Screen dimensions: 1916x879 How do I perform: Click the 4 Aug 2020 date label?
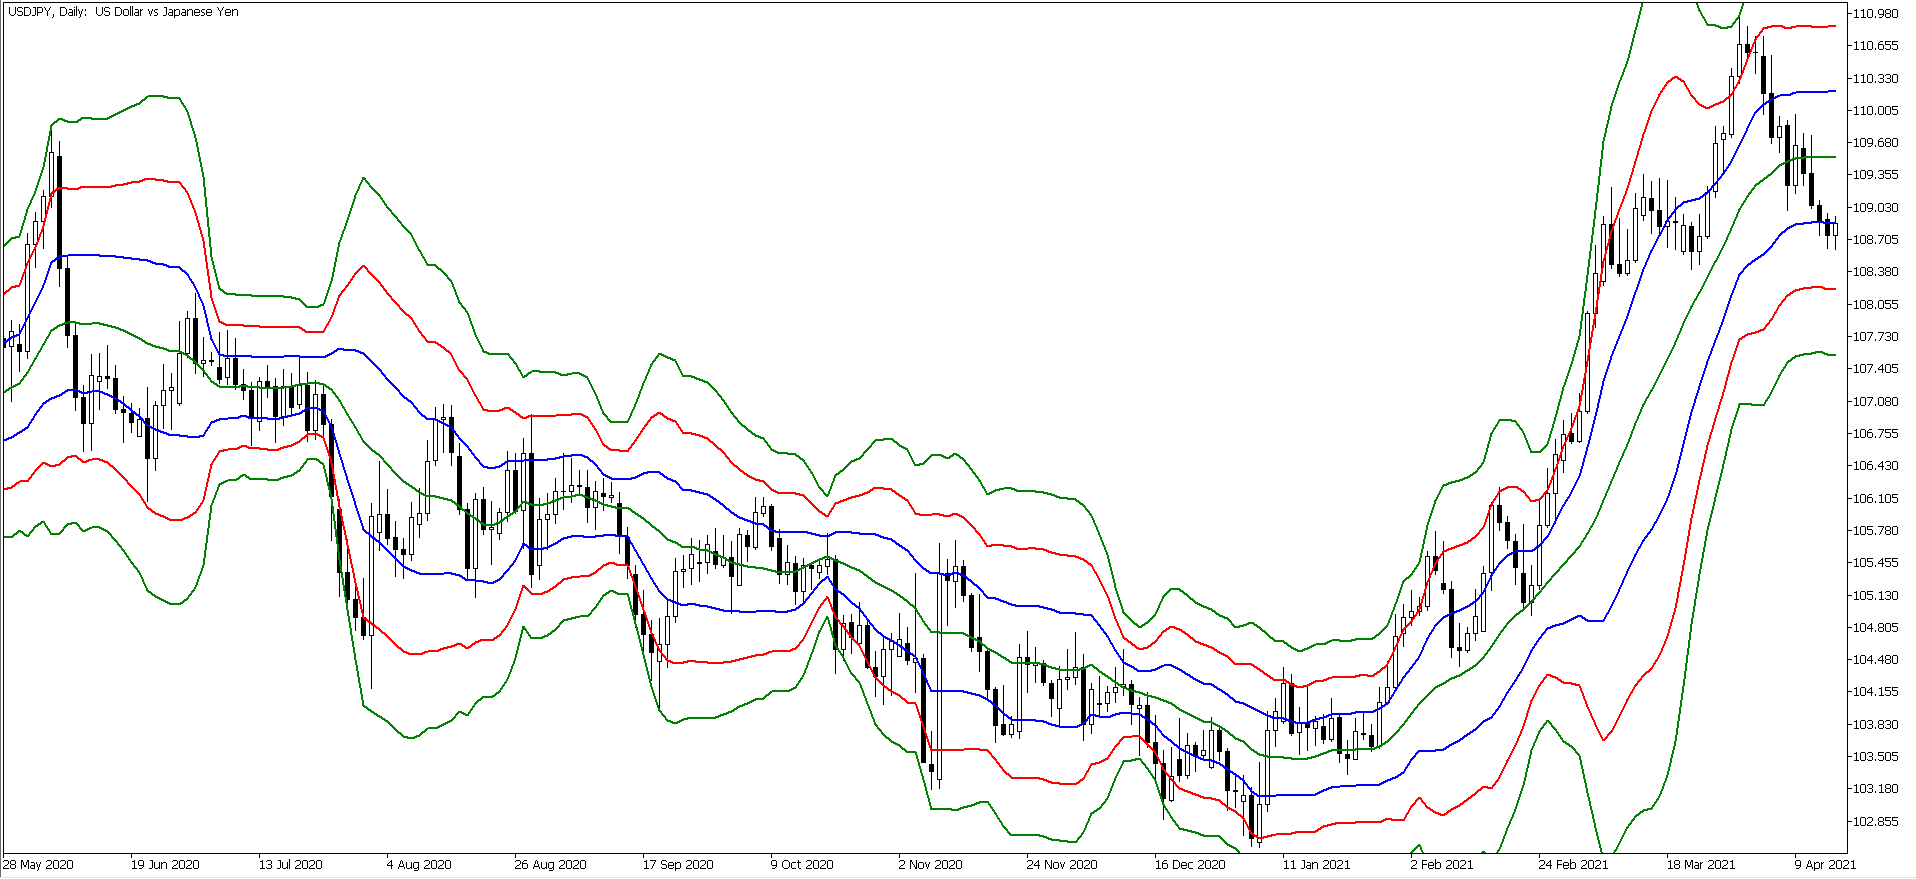tap(419, 865)
